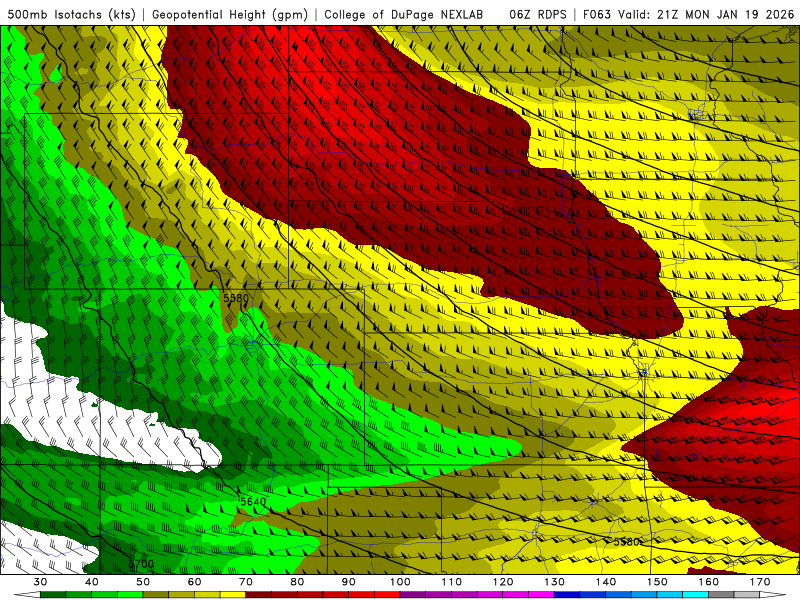
Task: Click the "College of DuPage NEXLAB" header label
Action: [x=404, y=14]
